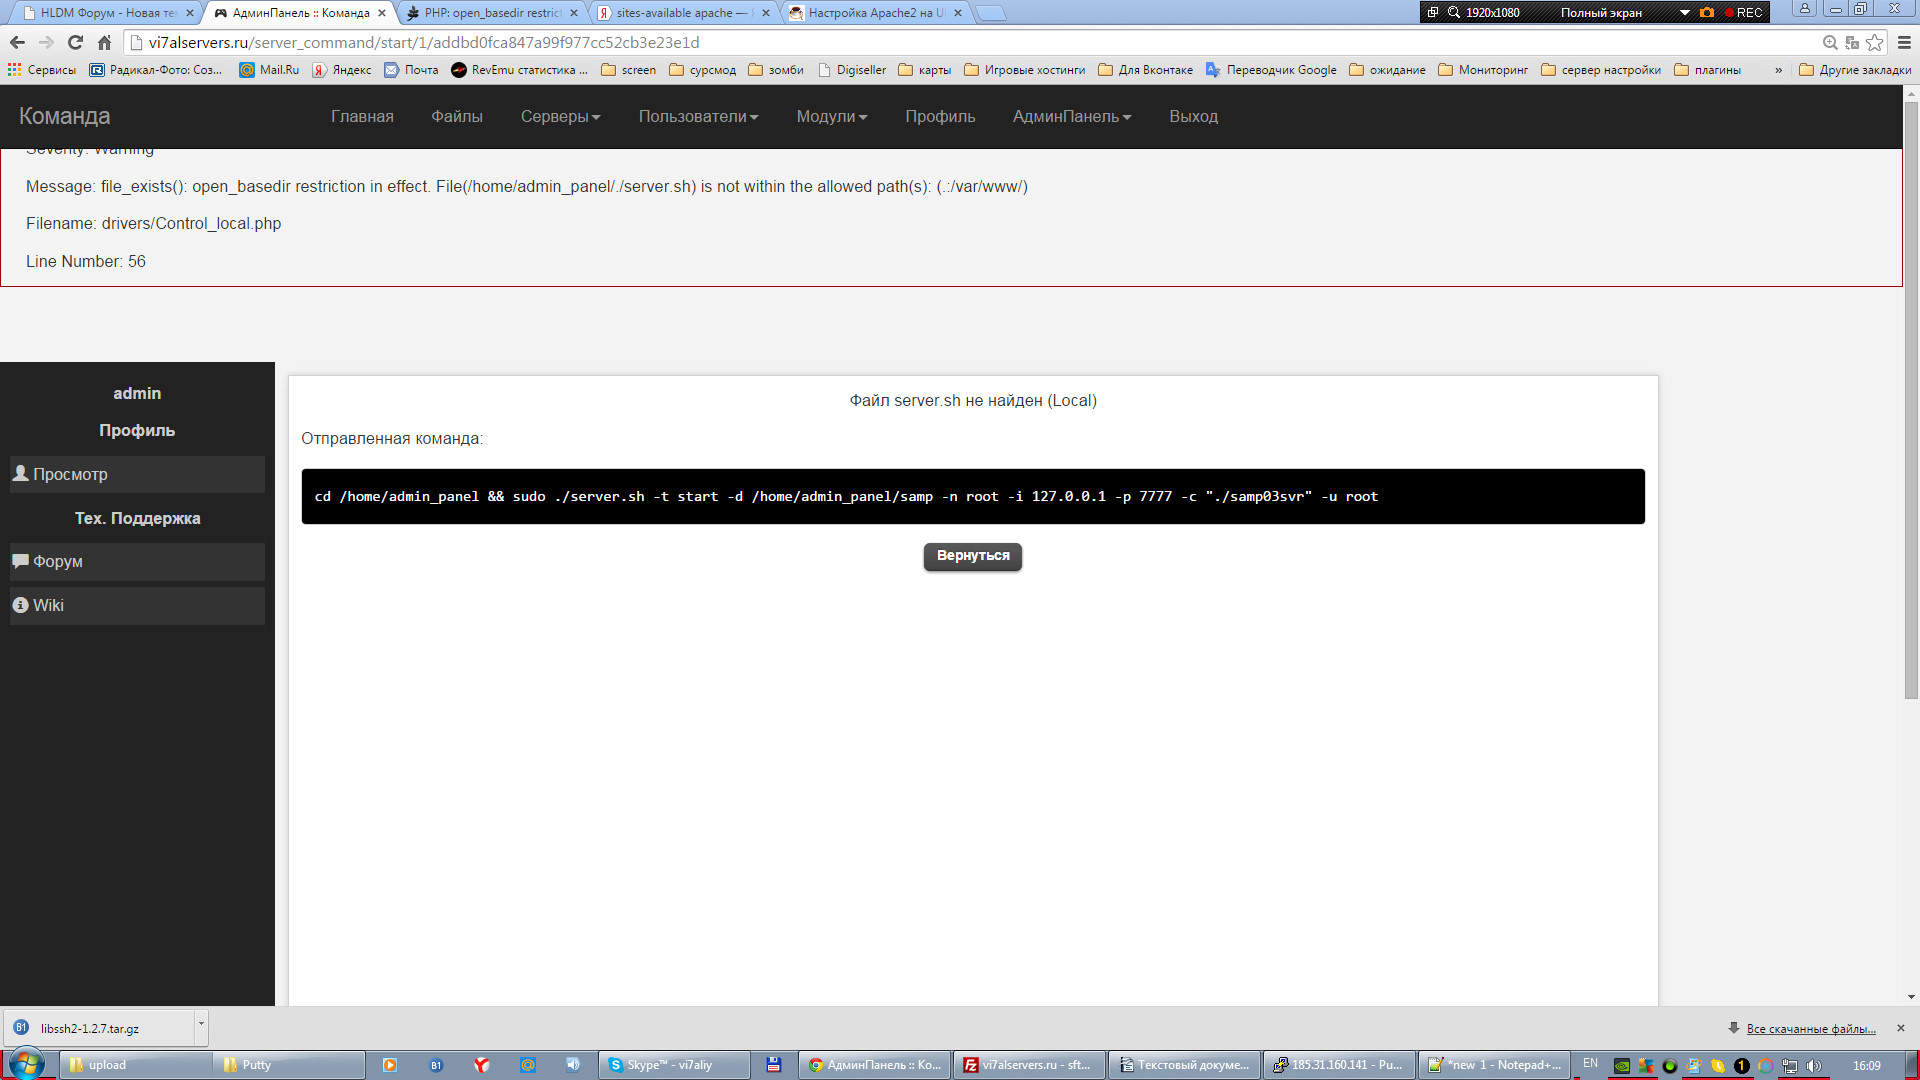Open libssh2 download item options arrow
This screenshot has height=1080, width=1920.
point(201,1024)
